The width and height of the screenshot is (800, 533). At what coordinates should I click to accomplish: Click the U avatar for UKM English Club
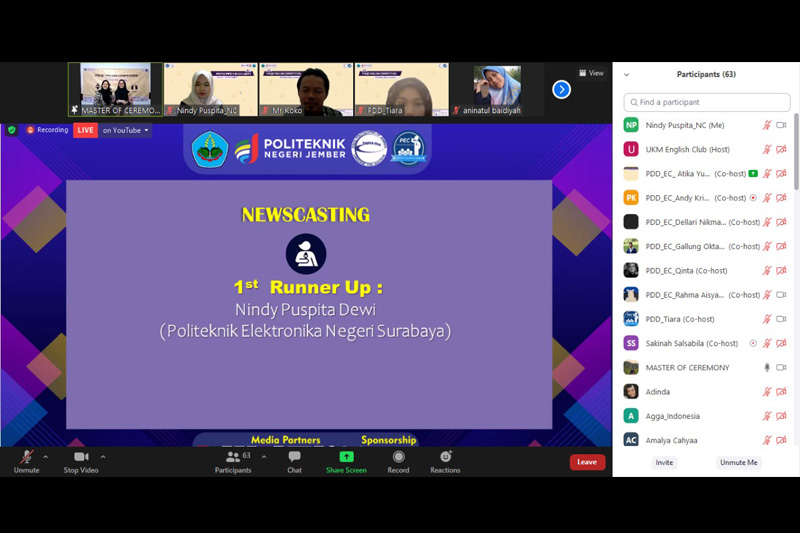[x=631, y=149]
